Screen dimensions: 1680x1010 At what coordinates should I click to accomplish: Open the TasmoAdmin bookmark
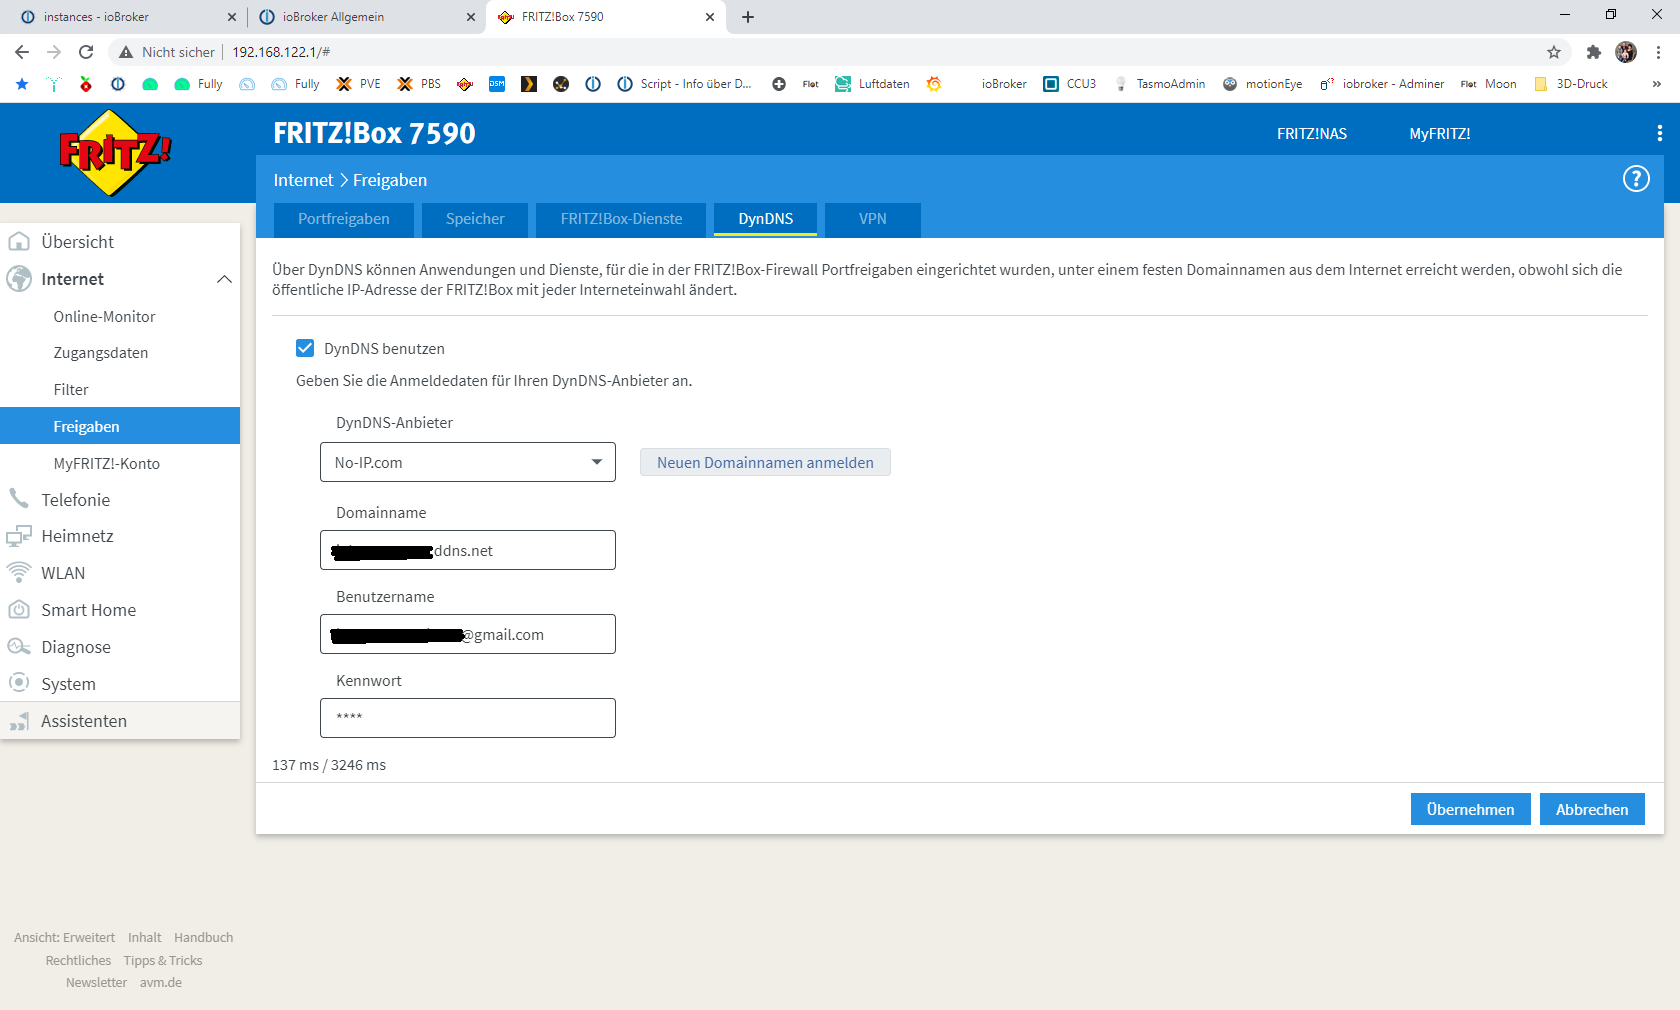pos(1159,84)
